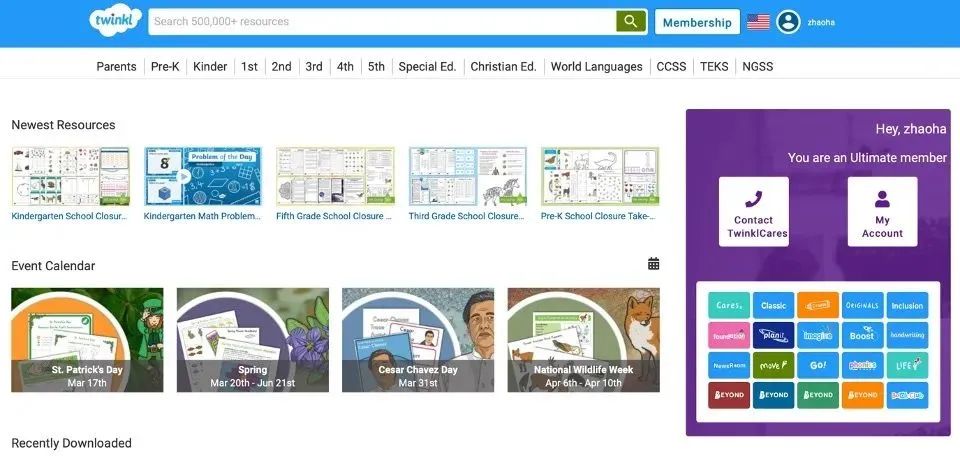Click the Fifth Grade School Closure title link
Image resolution: width=960 pixels, height=456 pixels.
pyautogui.click(x=334, y=216)
